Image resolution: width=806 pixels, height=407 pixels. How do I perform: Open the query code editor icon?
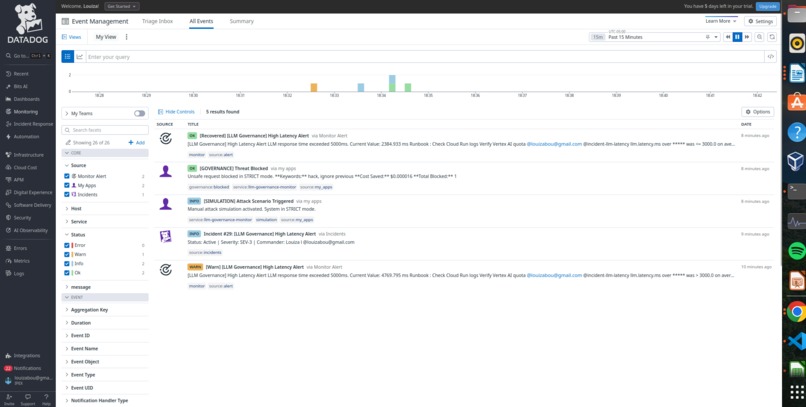771,57
